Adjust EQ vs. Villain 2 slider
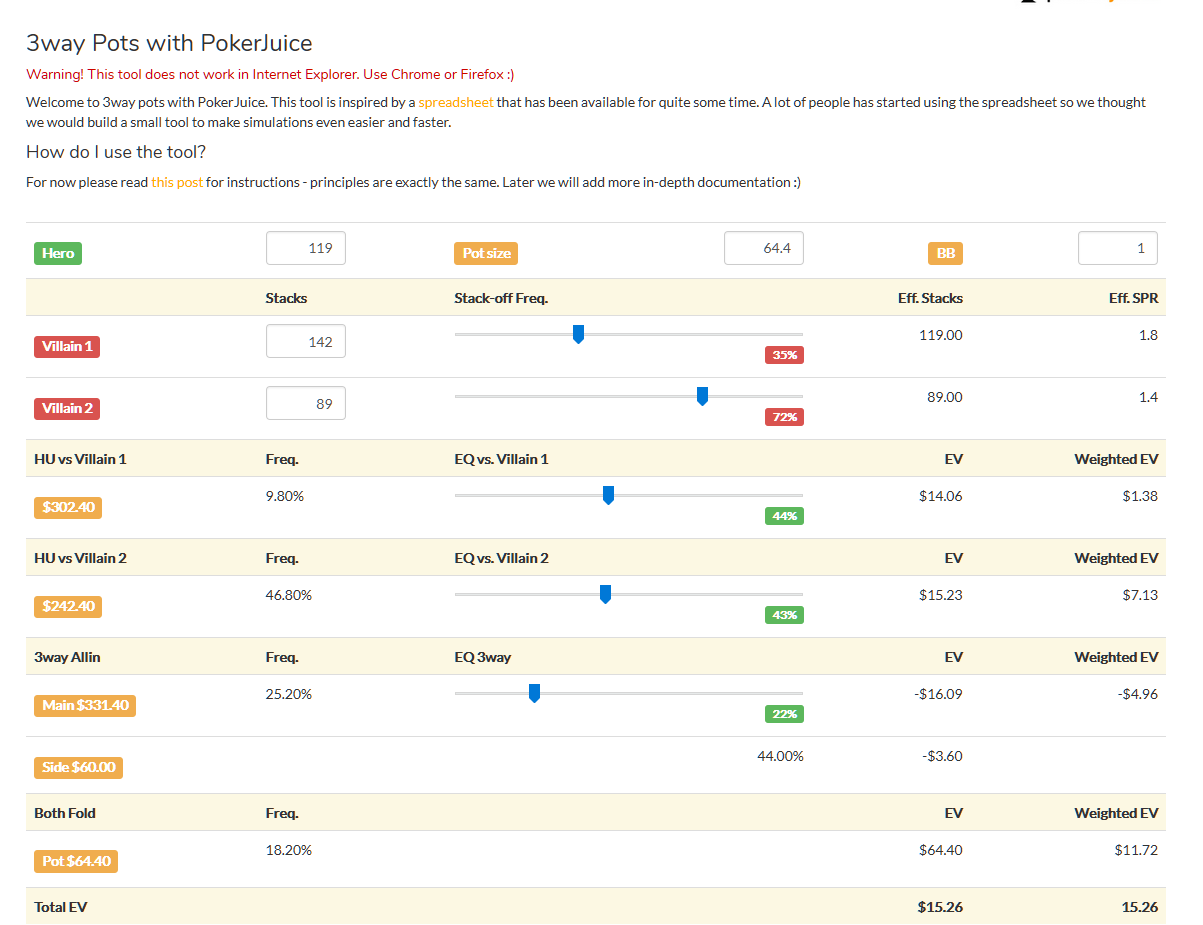Image resolution: width=1203 pixels, height=925 pixels. coord(605,594)
